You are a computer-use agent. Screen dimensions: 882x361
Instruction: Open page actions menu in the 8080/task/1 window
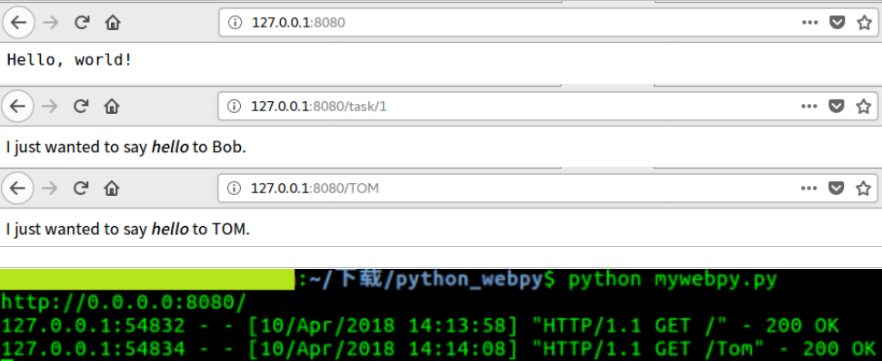point(809,106)
